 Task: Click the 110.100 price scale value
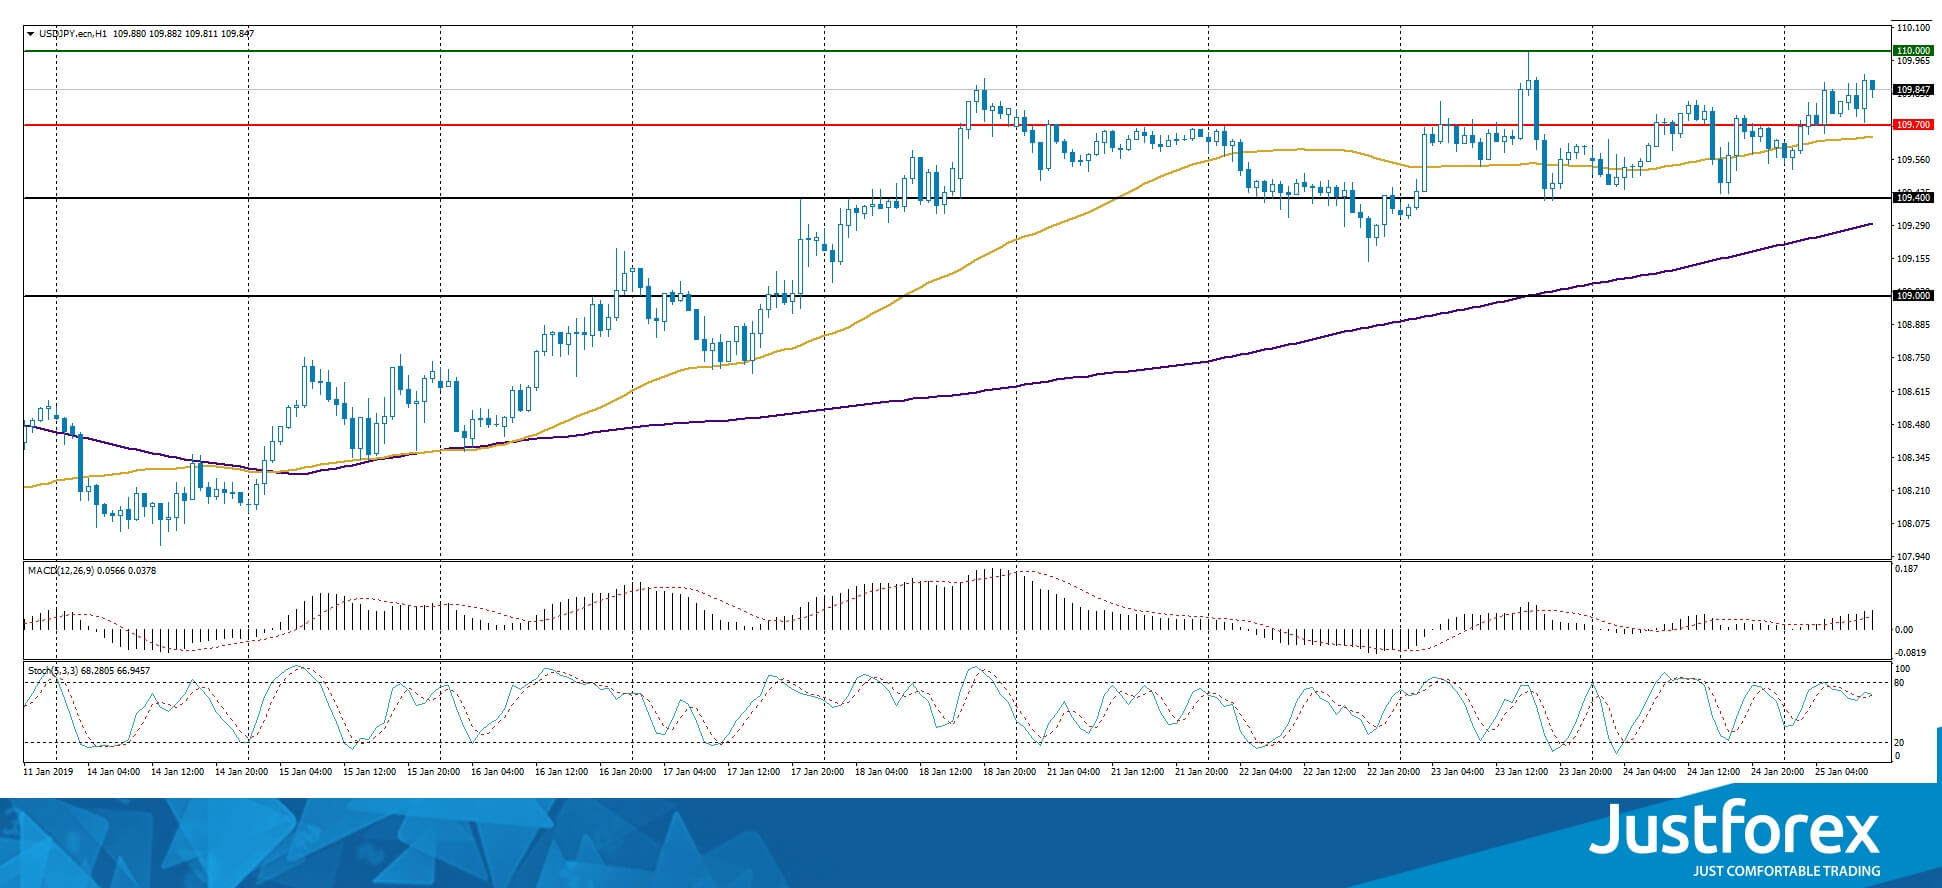click(x=1913, y=28)
